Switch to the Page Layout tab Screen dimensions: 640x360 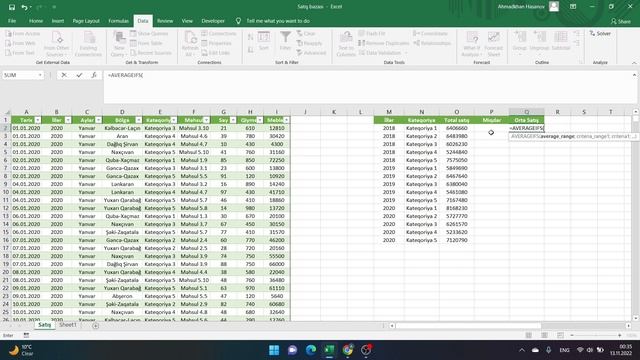click(x=86, y=21)
